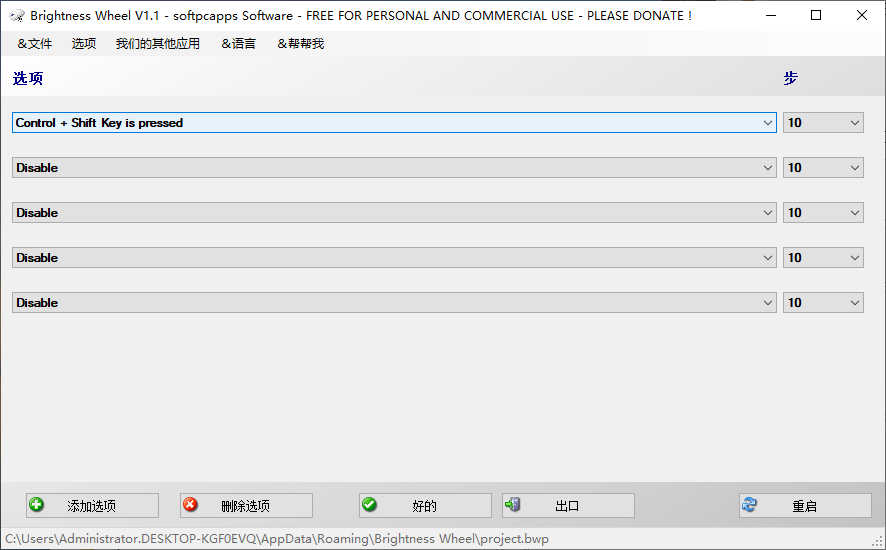Click the green checkmark icon on 好的

pos(369,505)
